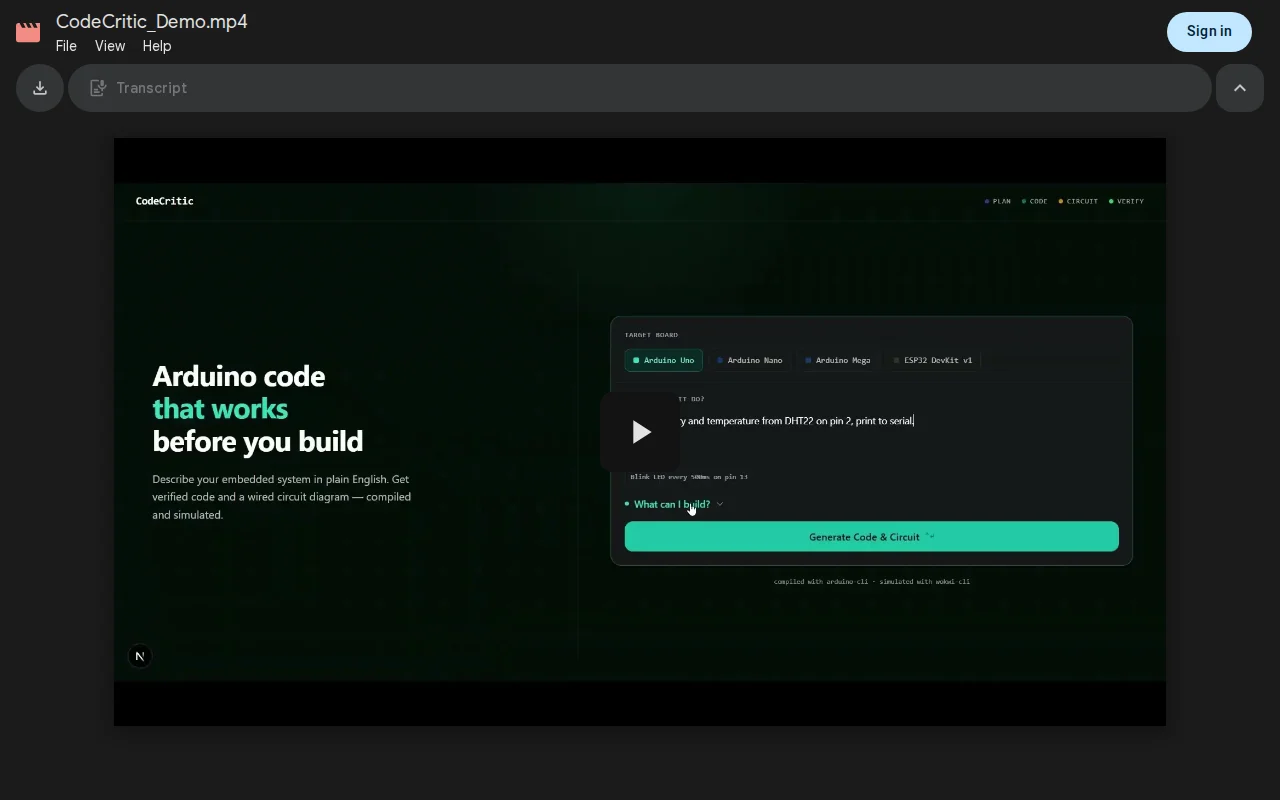Screen dimensions: 1280x800
Task: Click the round N badge icon
Action: pyautogui.click(x=140, y=656)
